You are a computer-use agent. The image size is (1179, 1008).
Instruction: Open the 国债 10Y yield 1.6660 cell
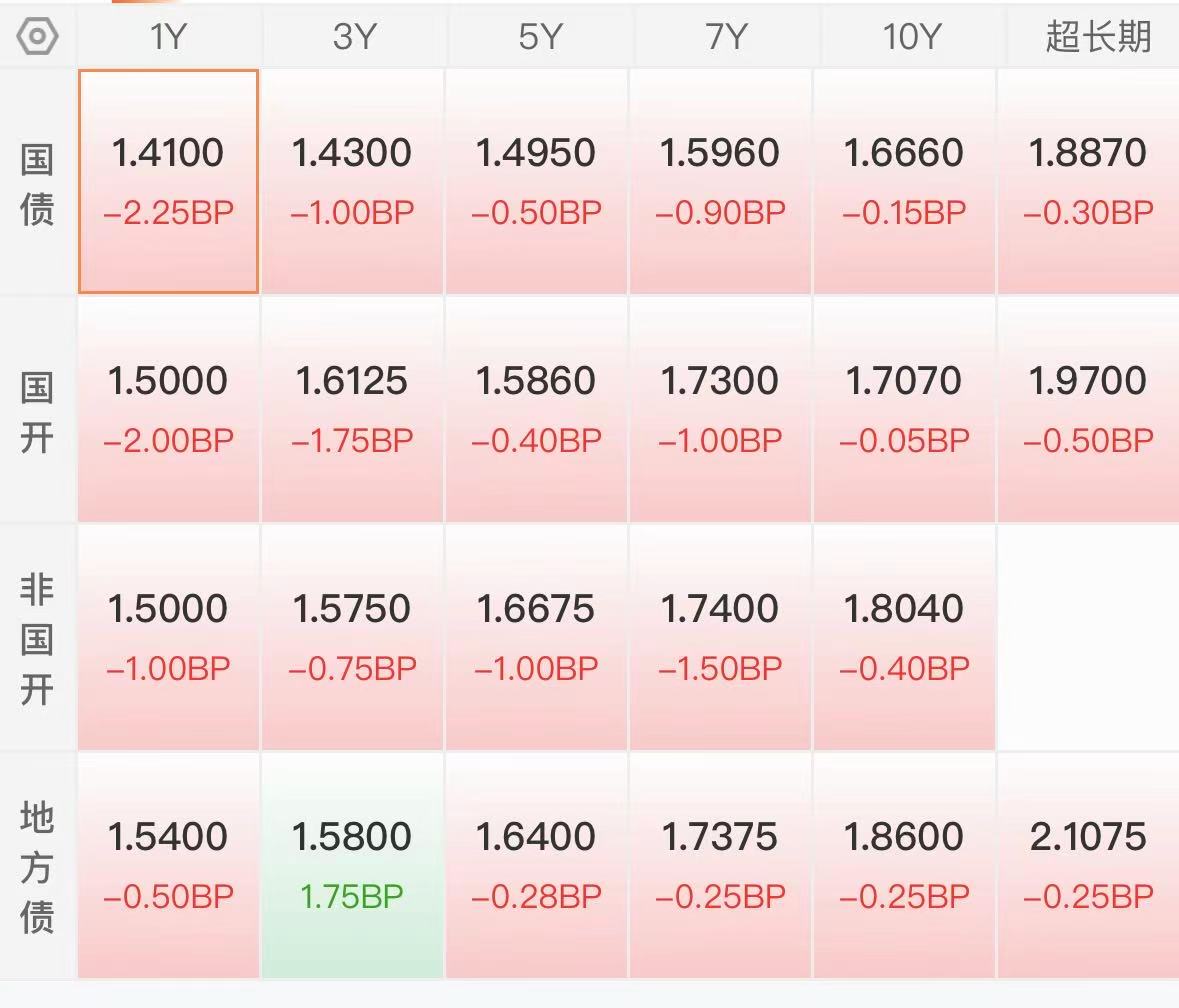click(x=904, y=181)
